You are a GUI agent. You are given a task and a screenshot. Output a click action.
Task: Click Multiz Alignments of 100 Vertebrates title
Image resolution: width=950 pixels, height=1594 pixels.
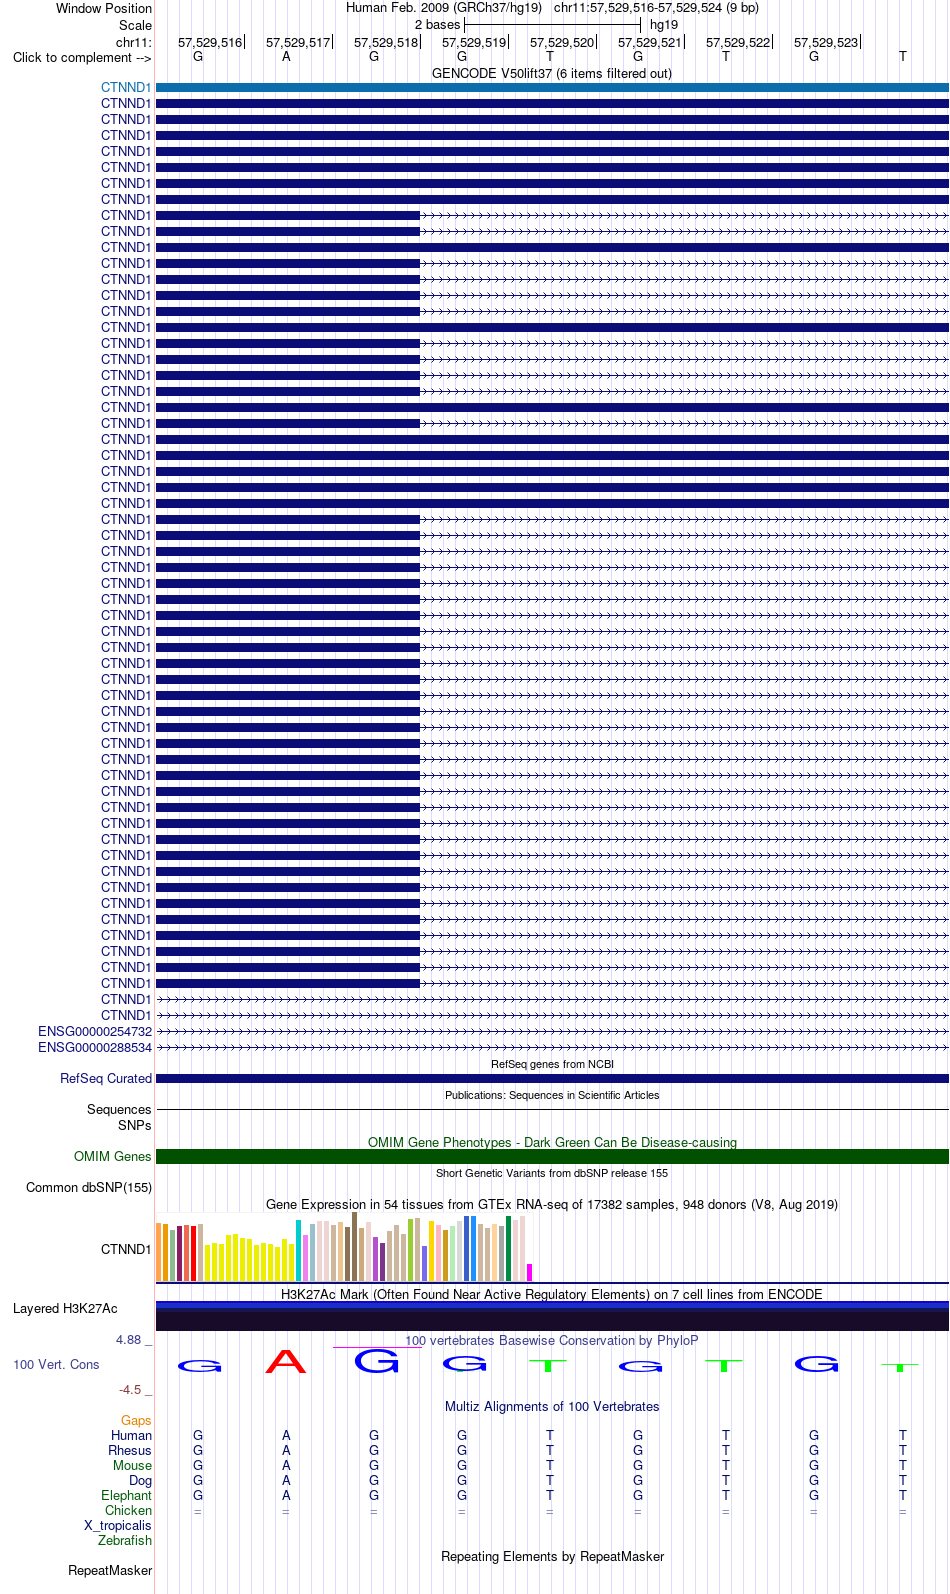tap(552, 1406)
